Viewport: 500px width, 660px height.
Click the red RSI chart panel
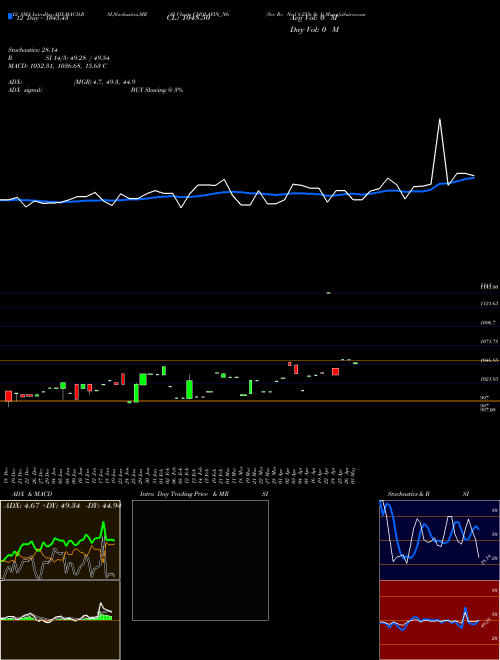439,620
